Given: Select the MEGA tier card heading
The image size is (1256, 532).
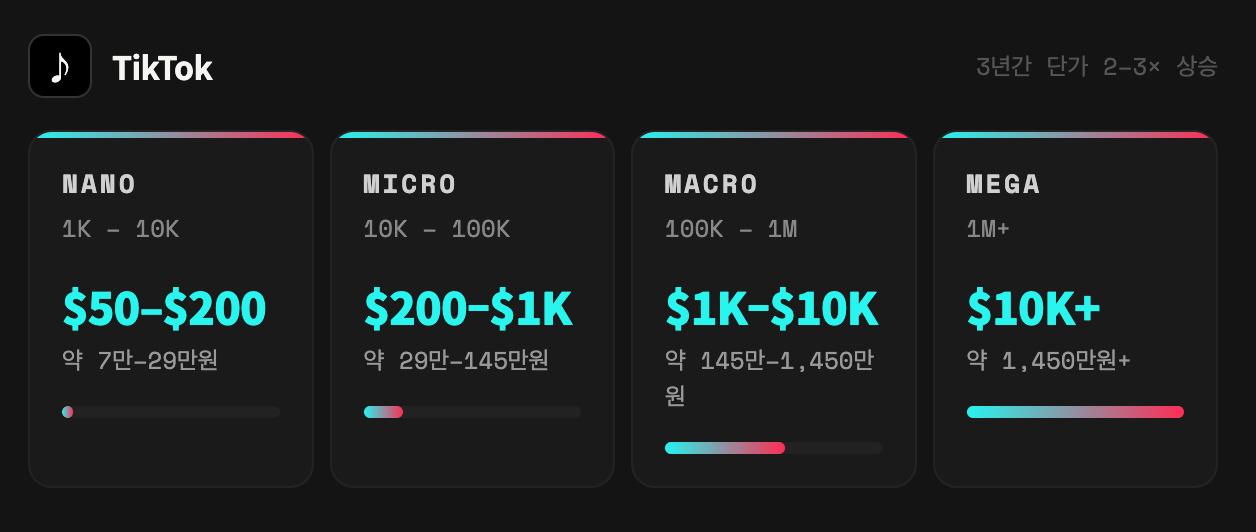Looking at the screenshot, I should 1004,184.
